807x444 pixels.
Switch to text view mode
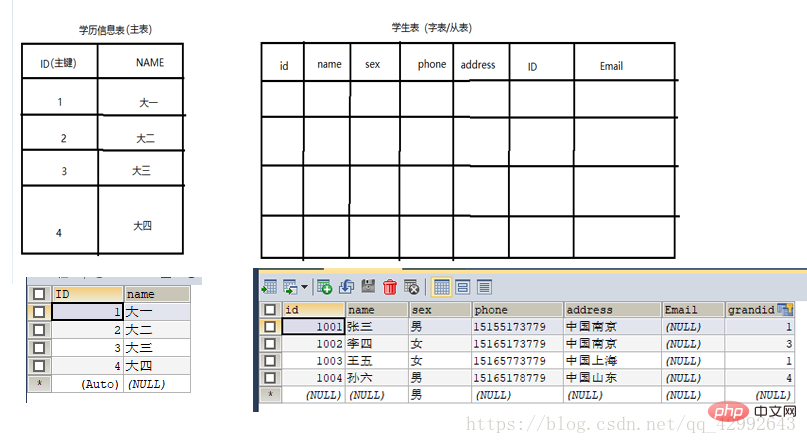(484, 287)
